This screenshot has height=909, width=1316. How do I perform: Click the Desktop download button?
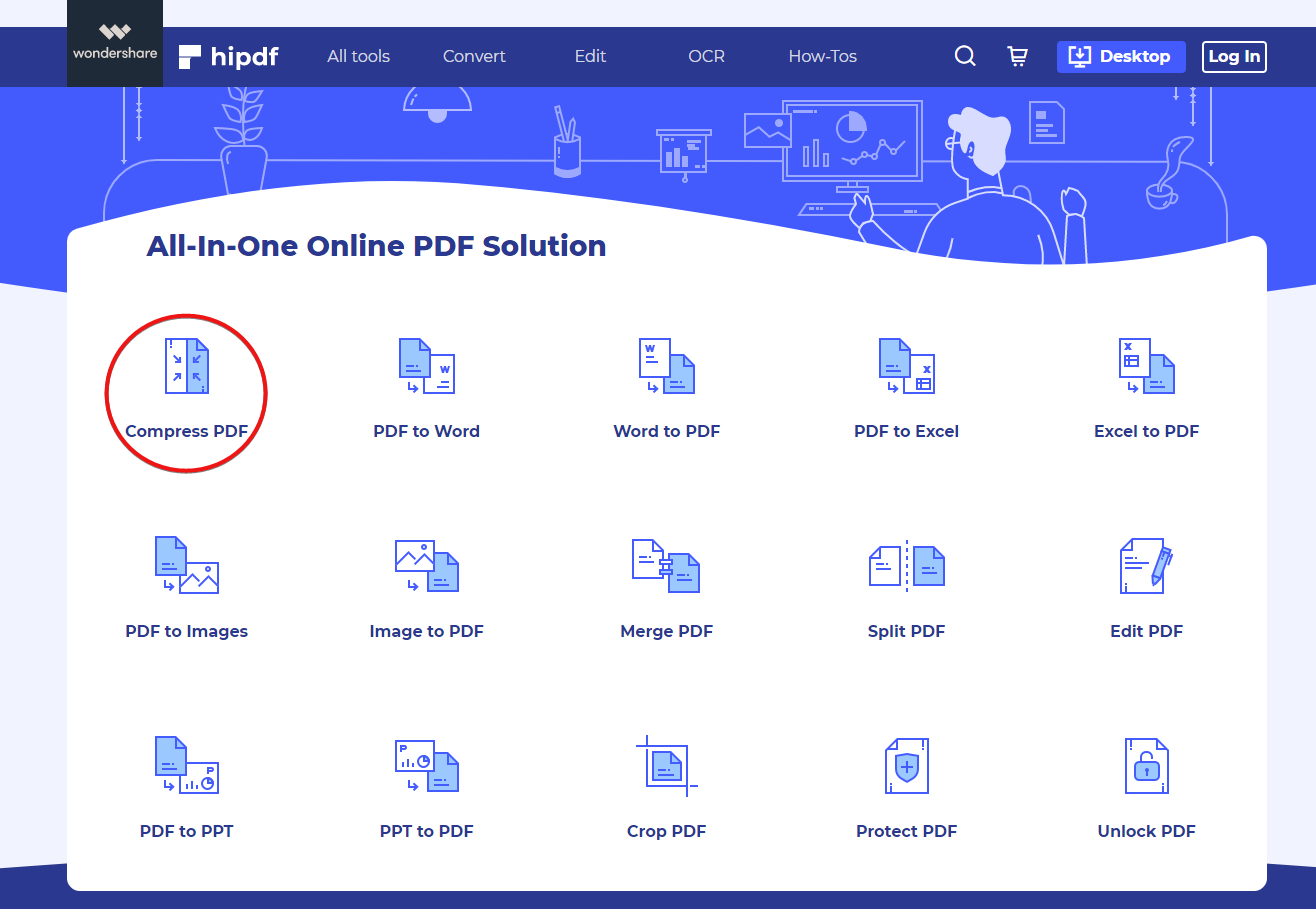pyautogui.click(x=1120, y=57)
